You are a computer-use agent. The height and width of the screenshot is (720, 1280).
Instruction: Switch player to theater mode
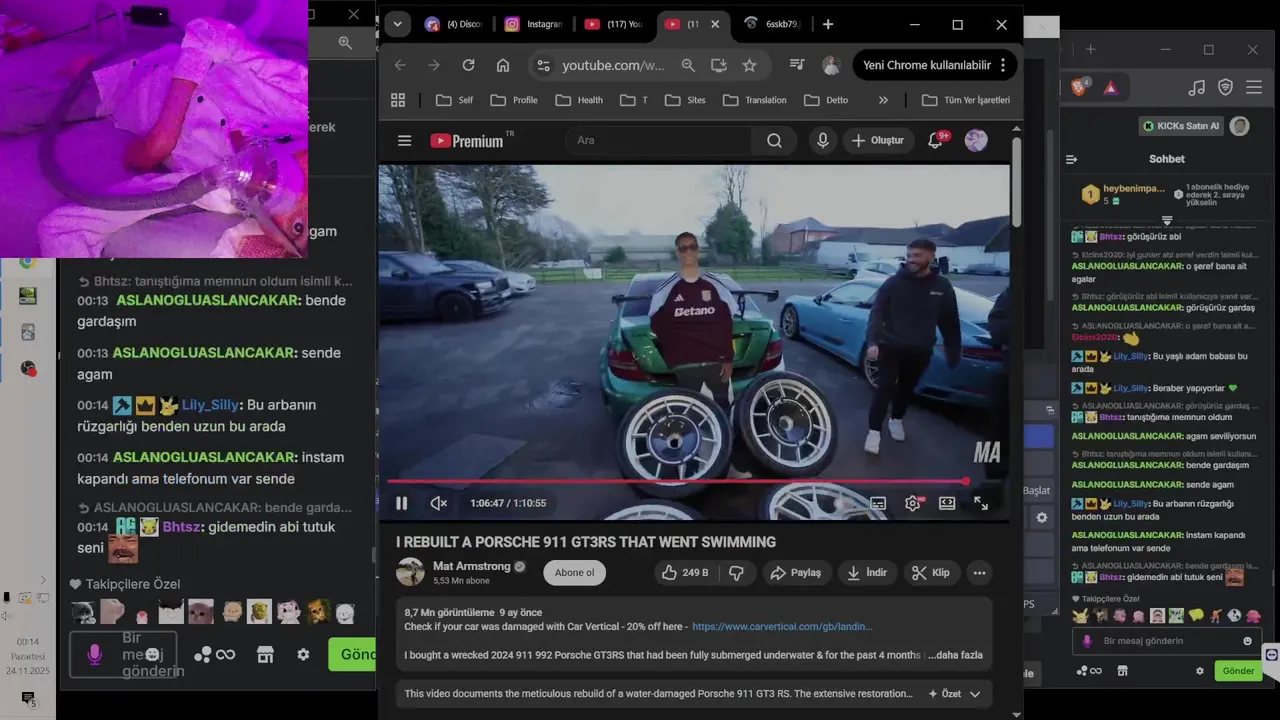(x=947, y=503)
